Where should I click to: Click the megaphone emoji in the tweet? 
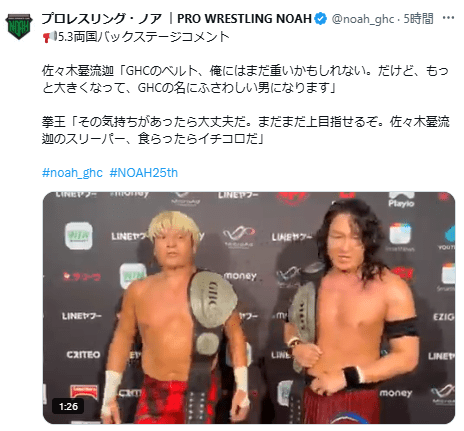pos(50,37)
